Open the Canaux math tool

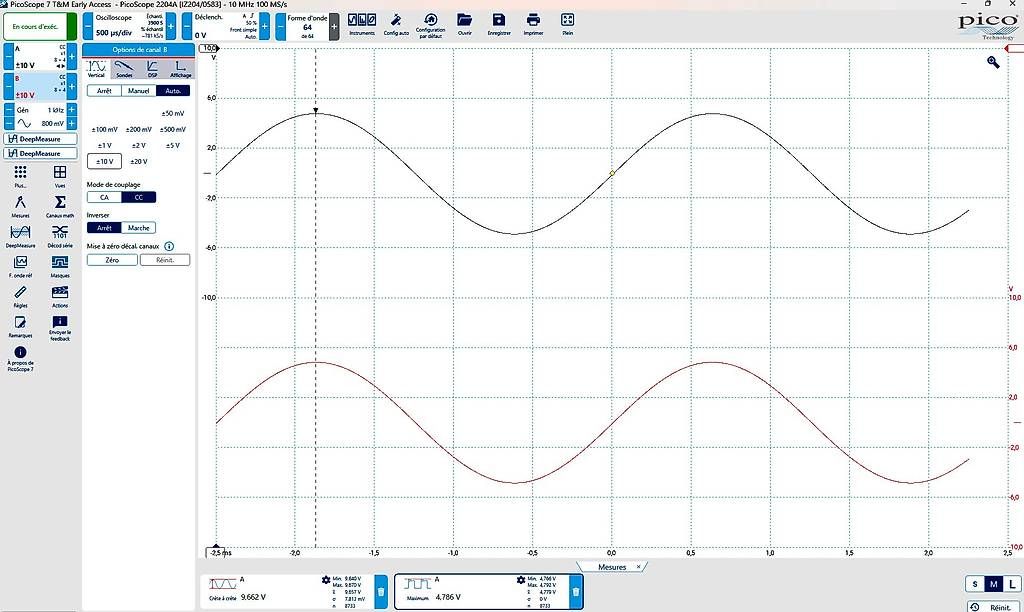[59, 206]
